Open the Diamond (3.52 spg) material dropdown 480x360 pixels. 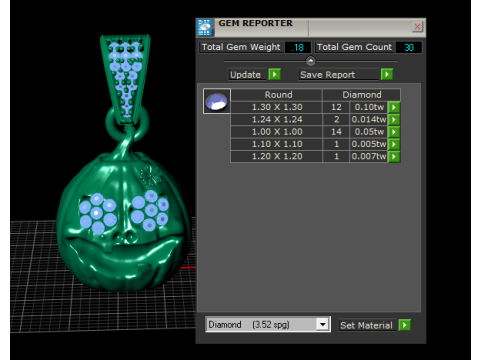point(268,324)
